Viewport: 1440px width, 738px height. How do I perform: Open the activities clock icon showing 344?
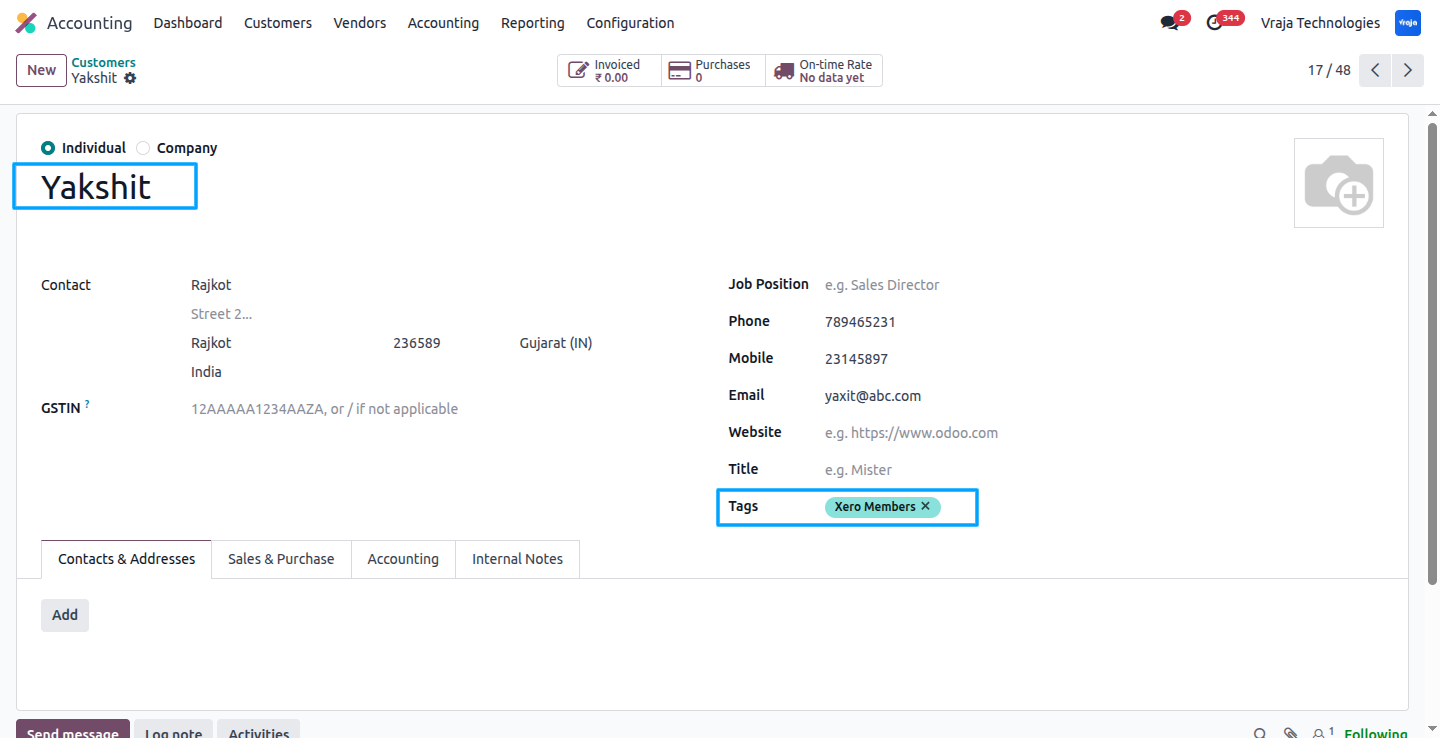(x=1215, y=23)
